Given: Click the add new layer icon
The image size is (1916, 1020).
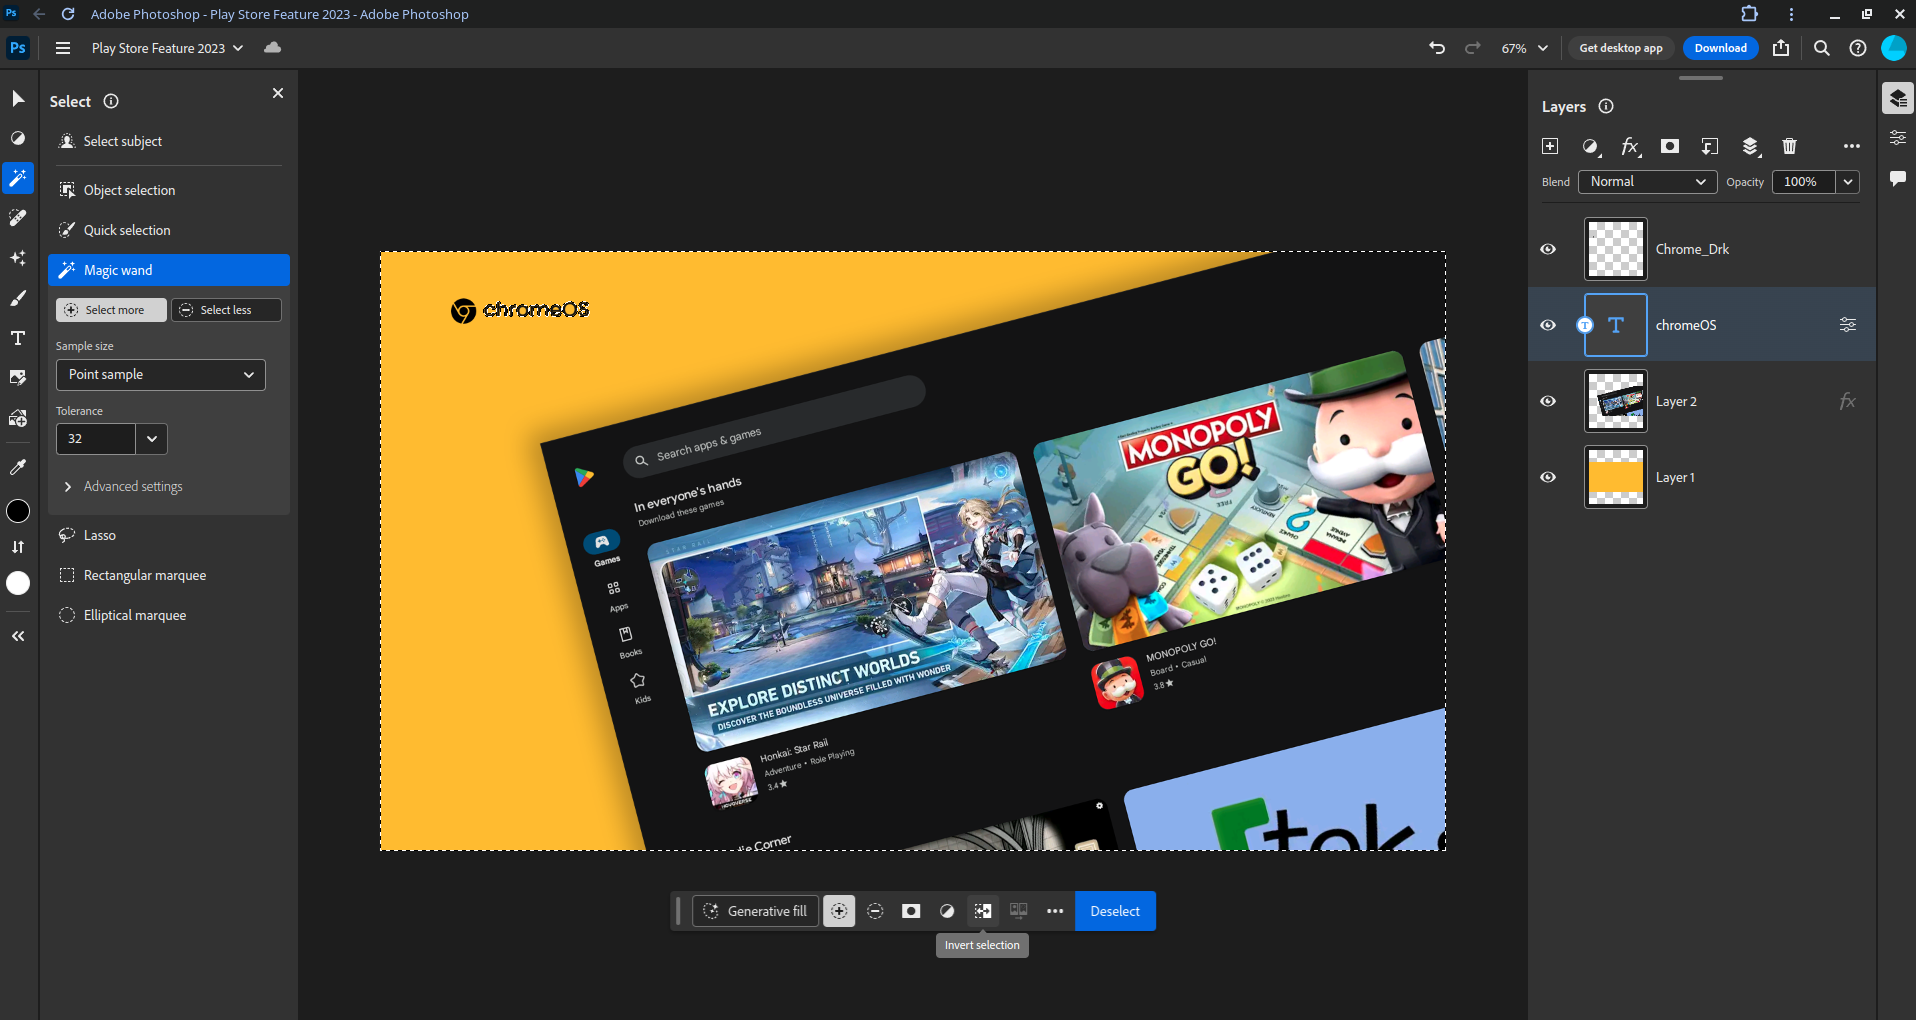Looking at the screenshot, I should (x=1550, y=146).
